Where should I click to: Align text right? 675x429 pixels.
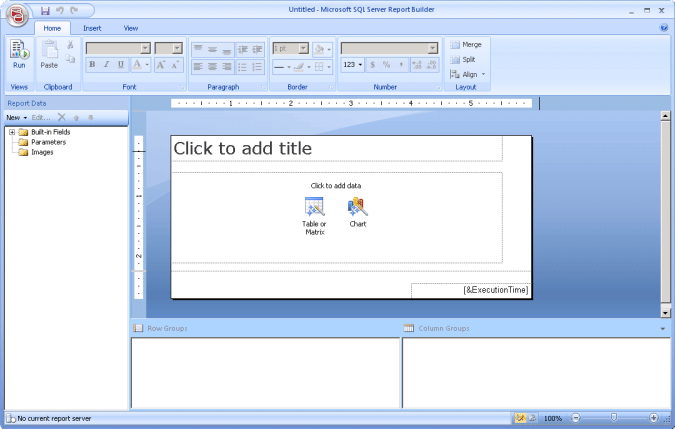click(227, 67)
